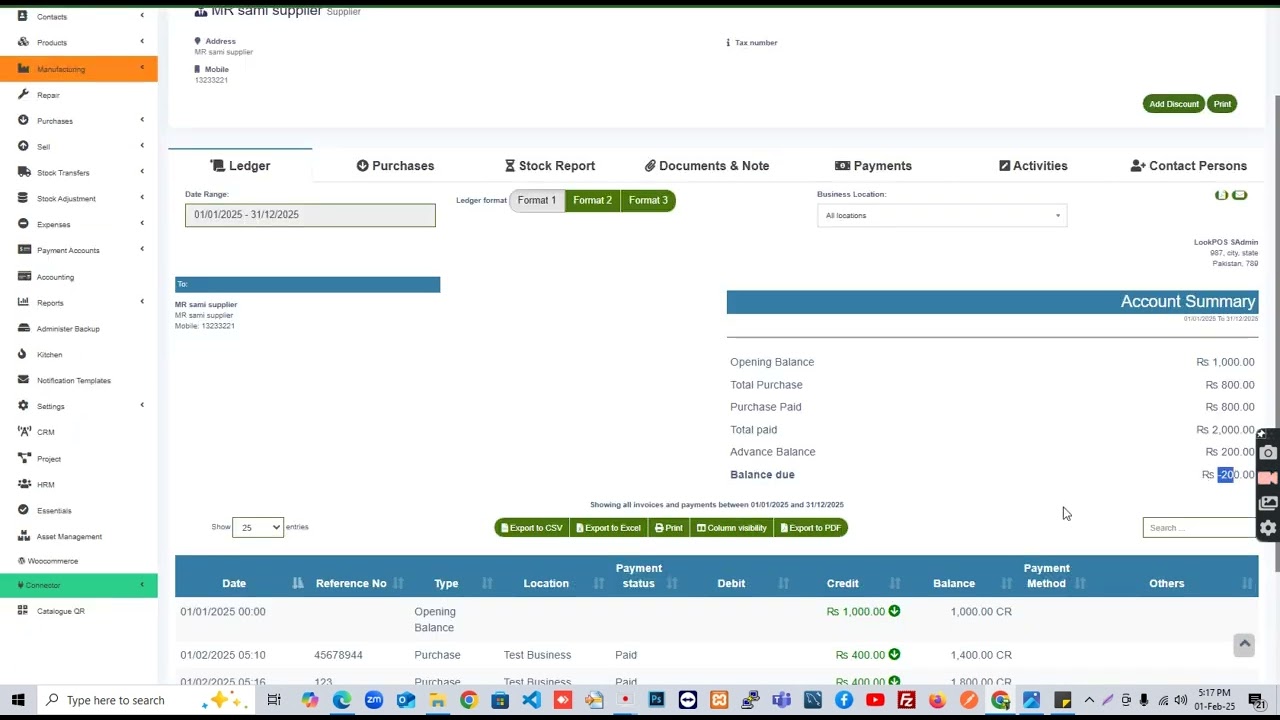Viewport: 1280px width, 720px height.
Task: Open the Show entries count dropdown
Action: click(258, 527)
